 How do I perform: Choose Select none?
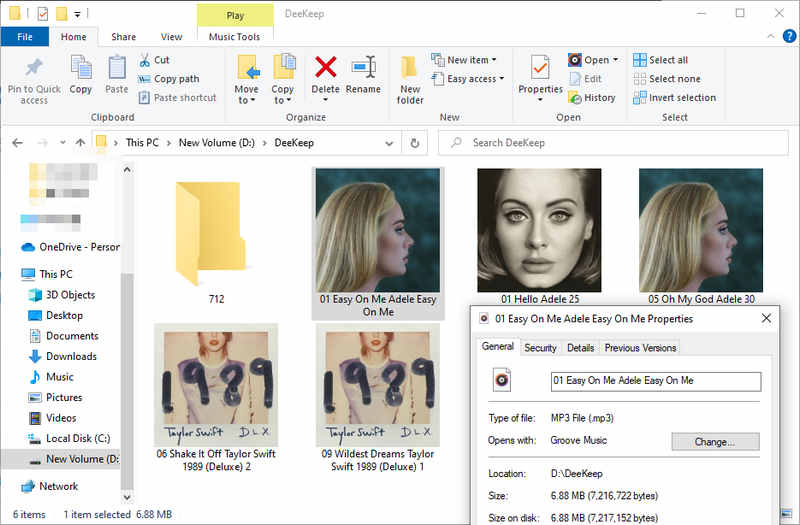click(x=667, y=79)
